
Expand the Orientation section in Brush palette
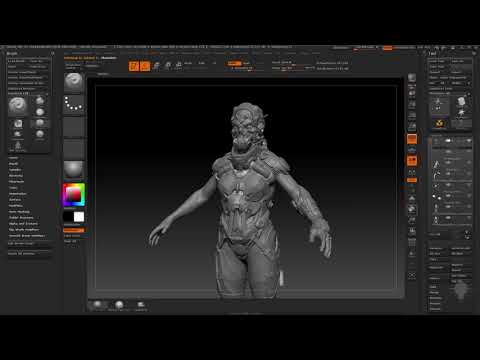pyautogui.click(x=18, y=194)
